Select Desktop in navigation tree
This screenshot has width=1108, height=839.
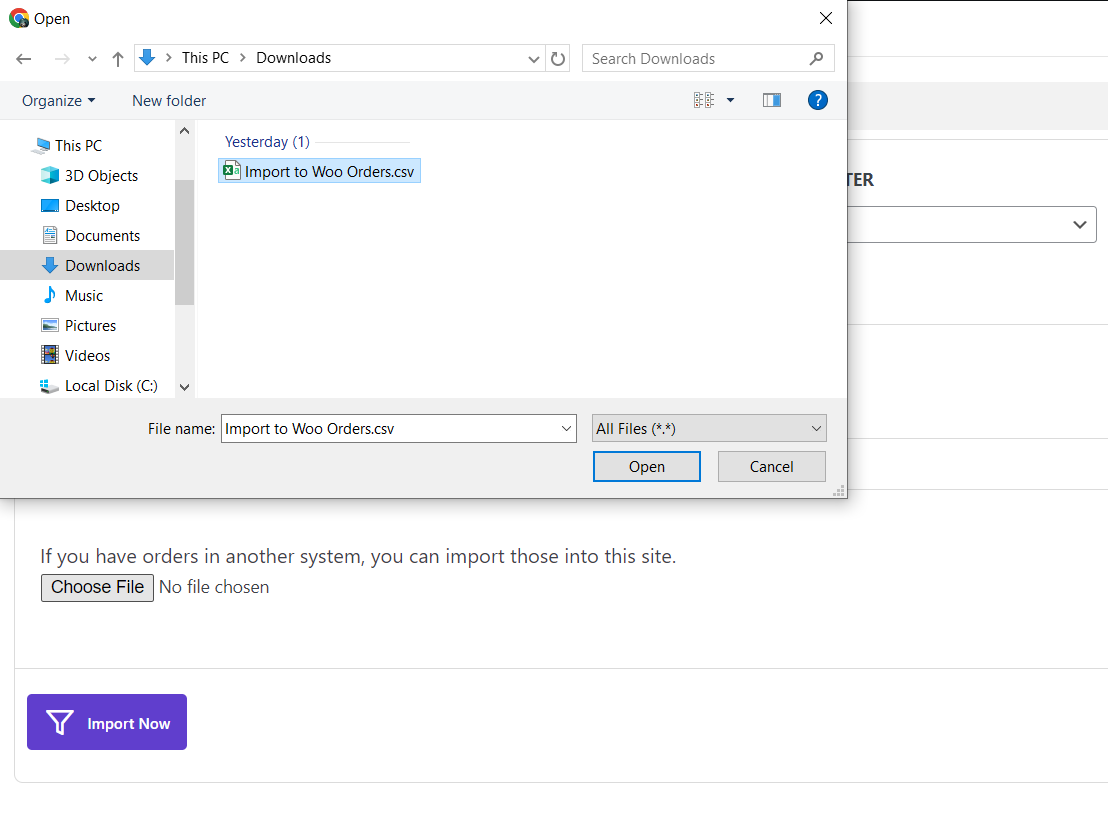[x=92, y=206]
